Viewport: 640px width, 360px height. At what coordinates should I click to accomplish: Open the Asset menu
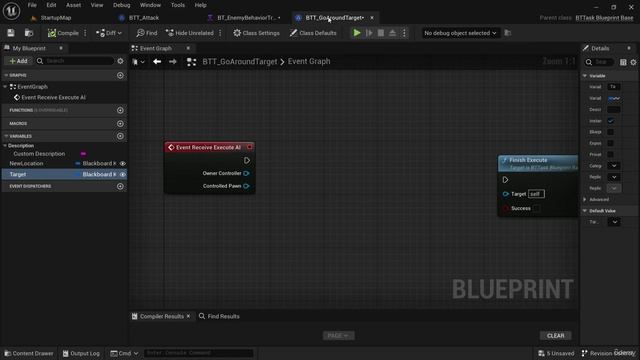click(73, 5)
